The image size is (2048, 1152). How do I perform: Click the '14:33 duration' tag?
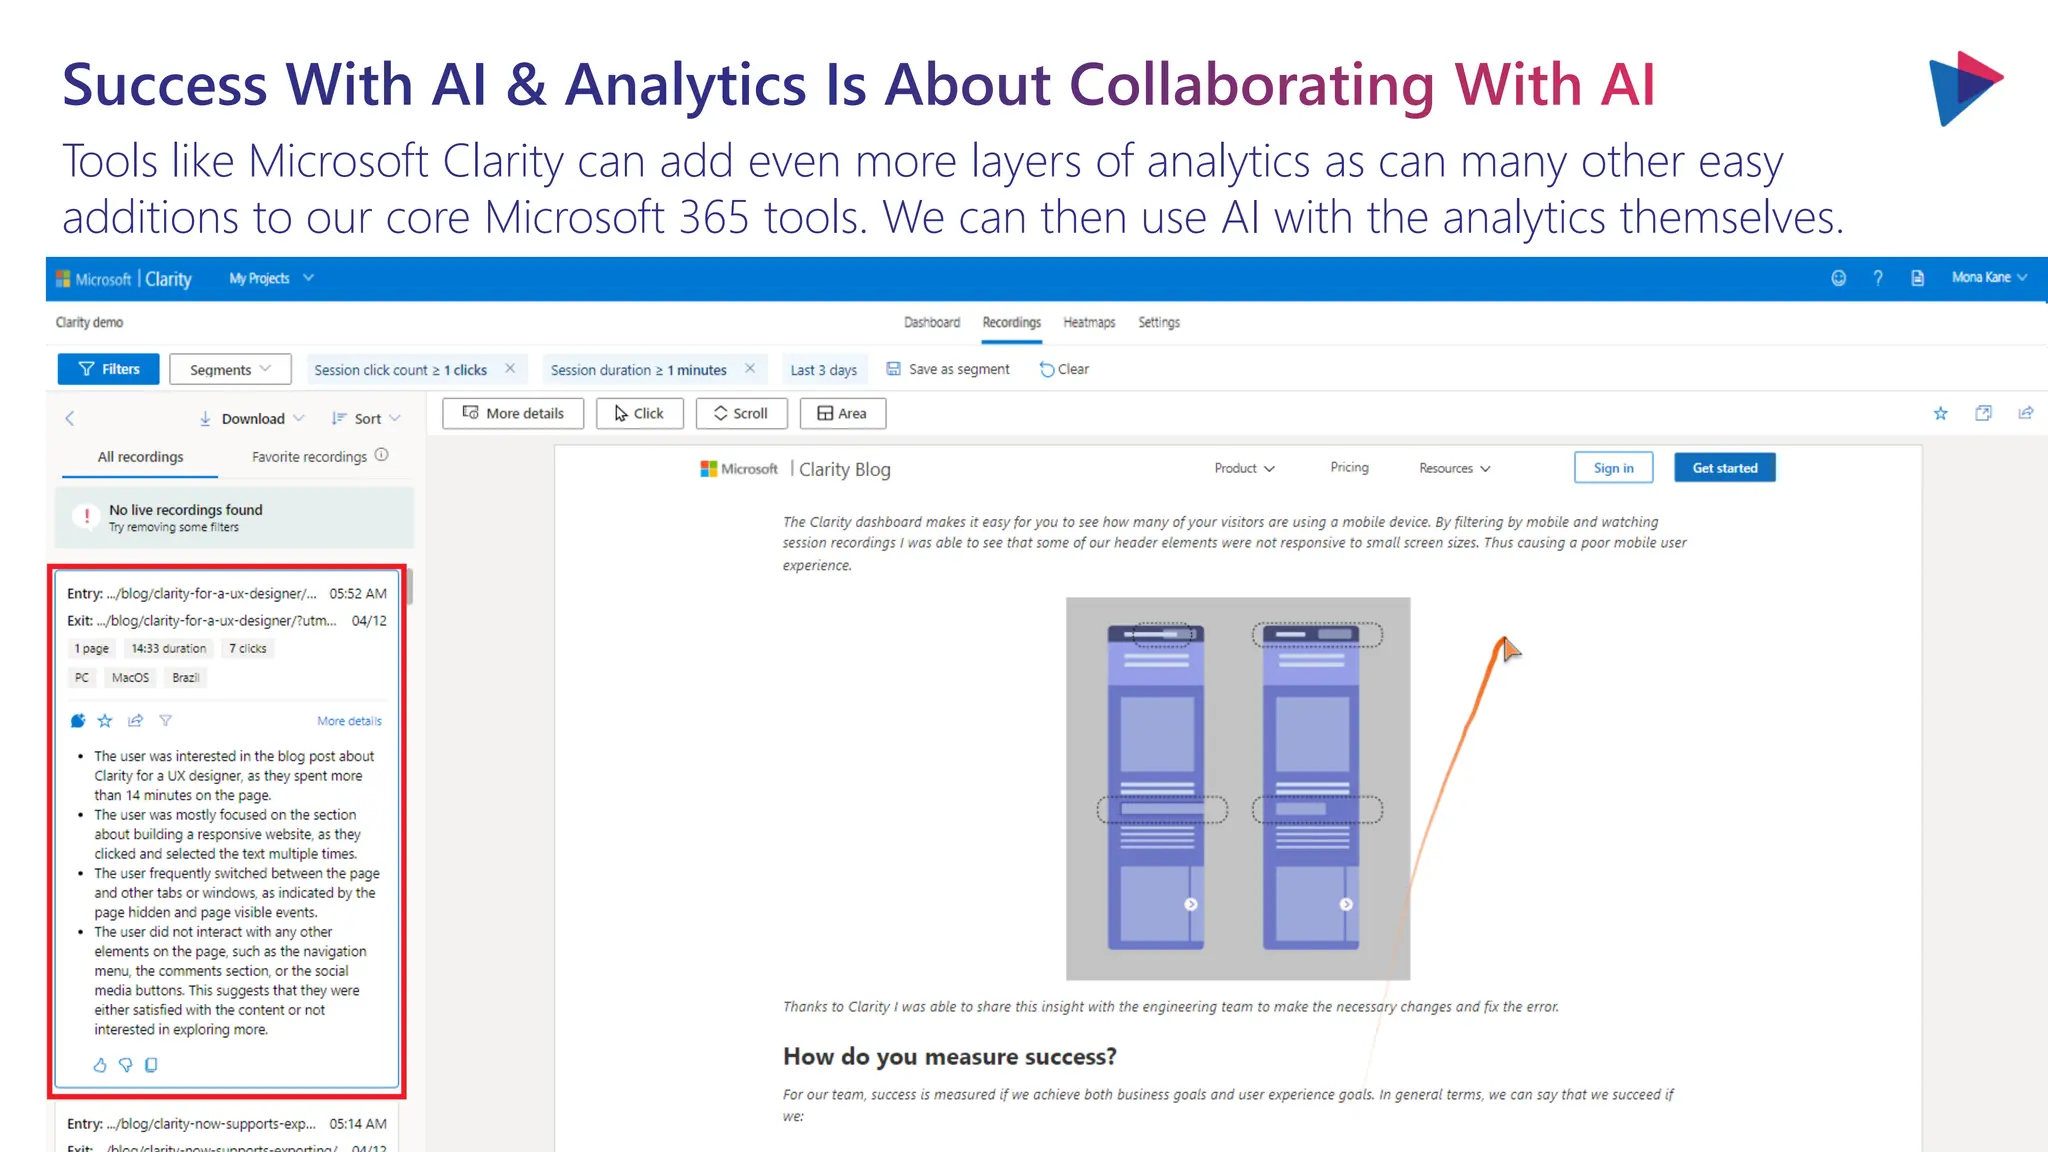click(x=169, y=648)
